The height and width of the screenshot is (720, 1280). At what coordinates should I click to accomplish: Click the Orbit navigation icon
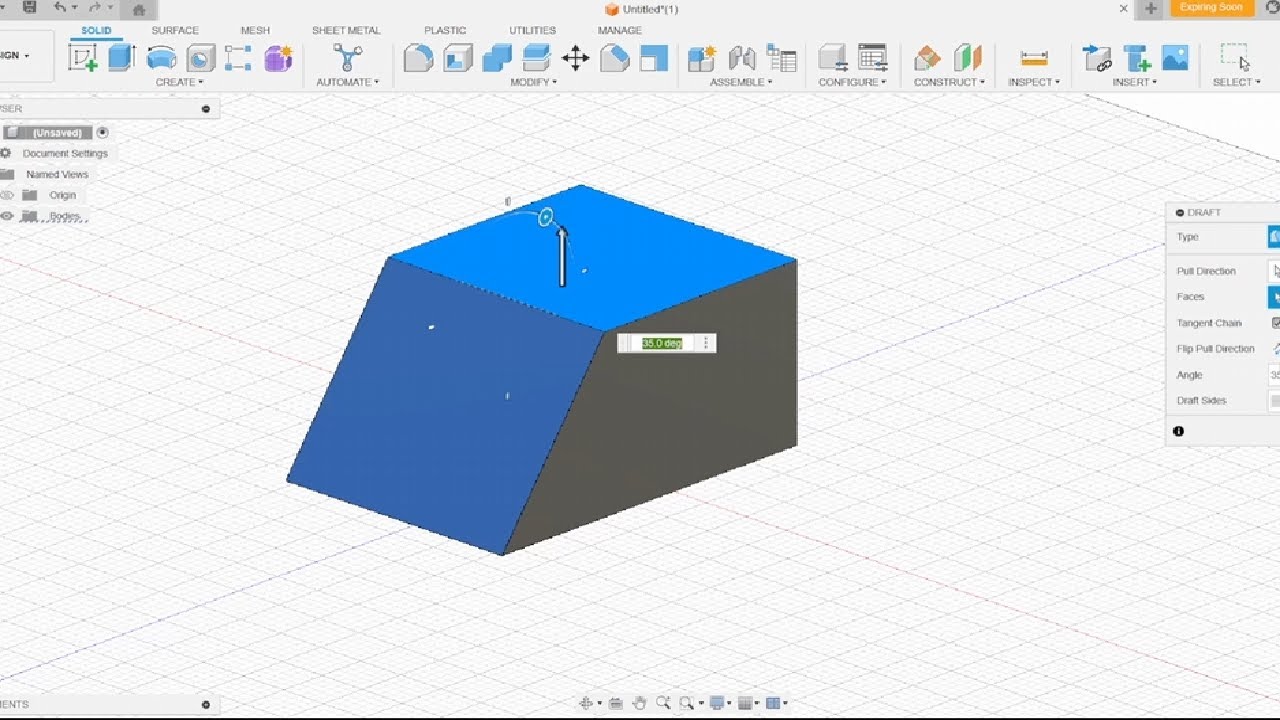[x=587, y=703]
